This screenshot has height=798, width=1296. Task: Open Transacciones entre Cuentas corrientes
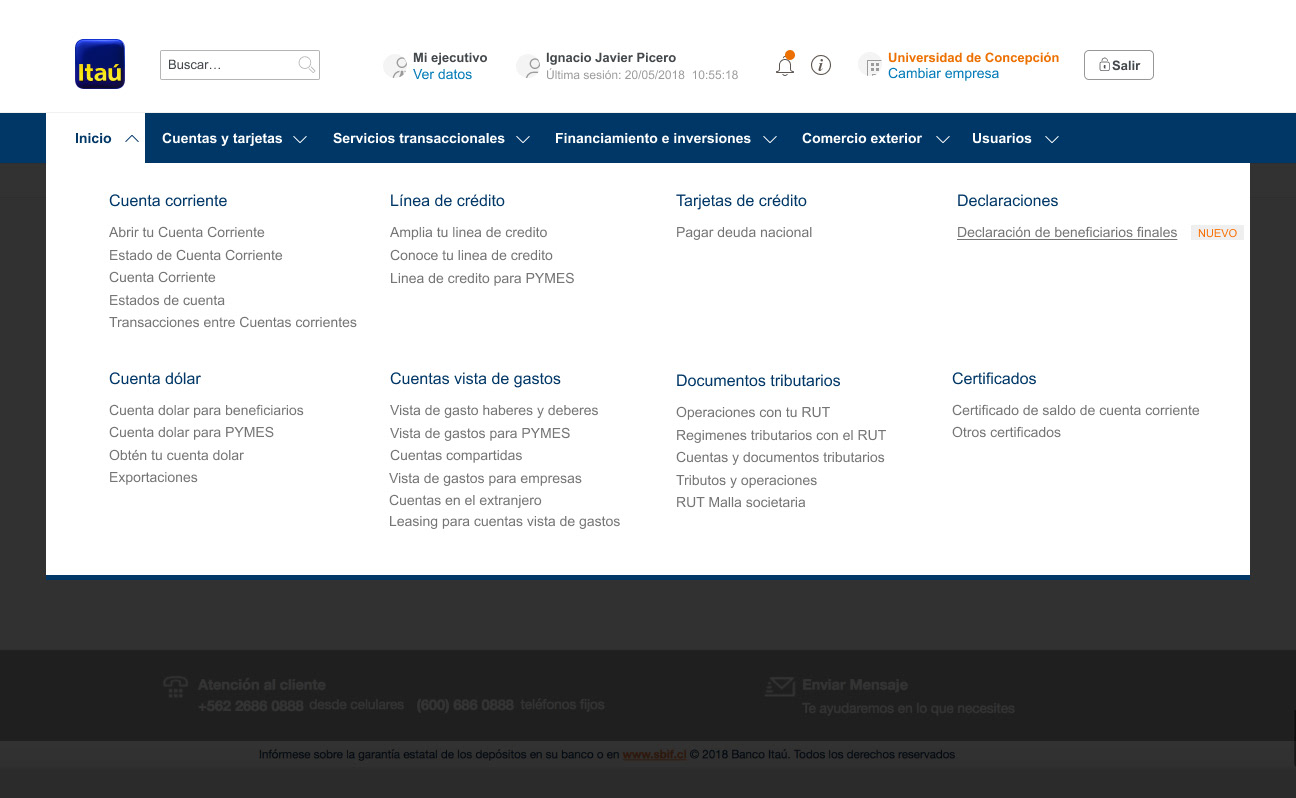[233, 322]
